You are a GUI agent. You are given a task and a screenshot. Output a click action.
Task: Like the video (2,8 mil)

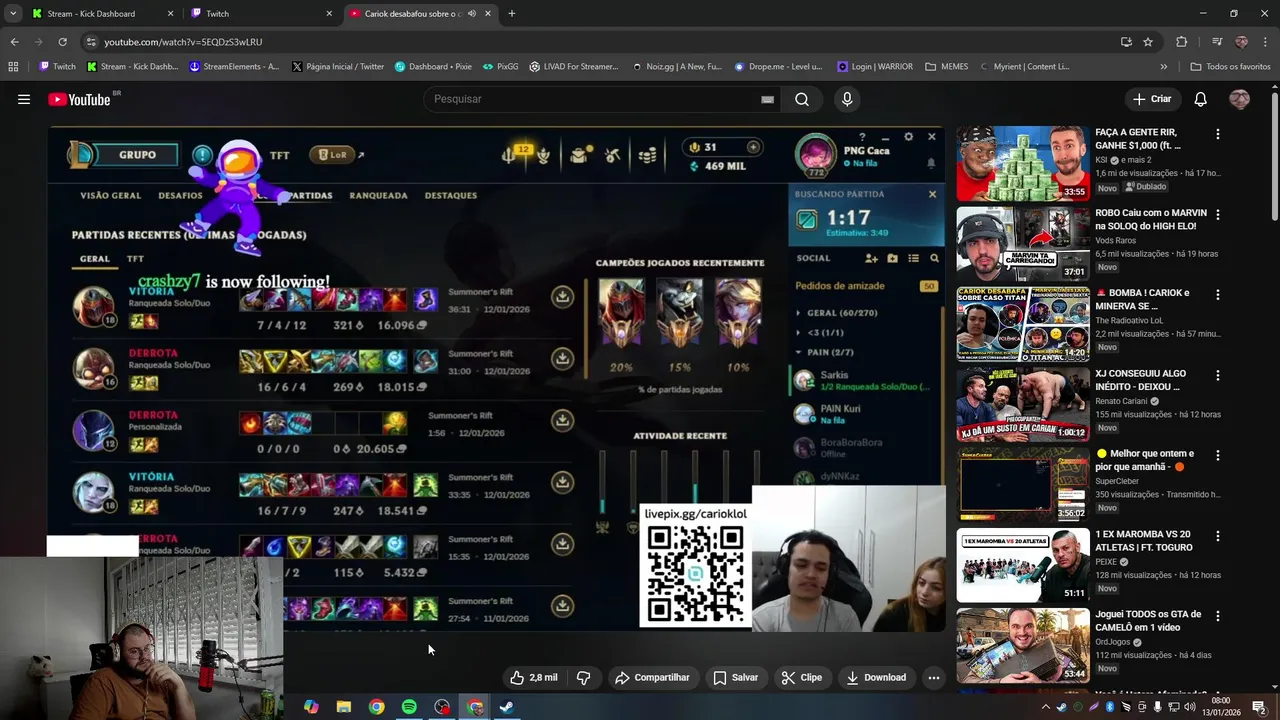pyautogui.click(x=534, y=677)
